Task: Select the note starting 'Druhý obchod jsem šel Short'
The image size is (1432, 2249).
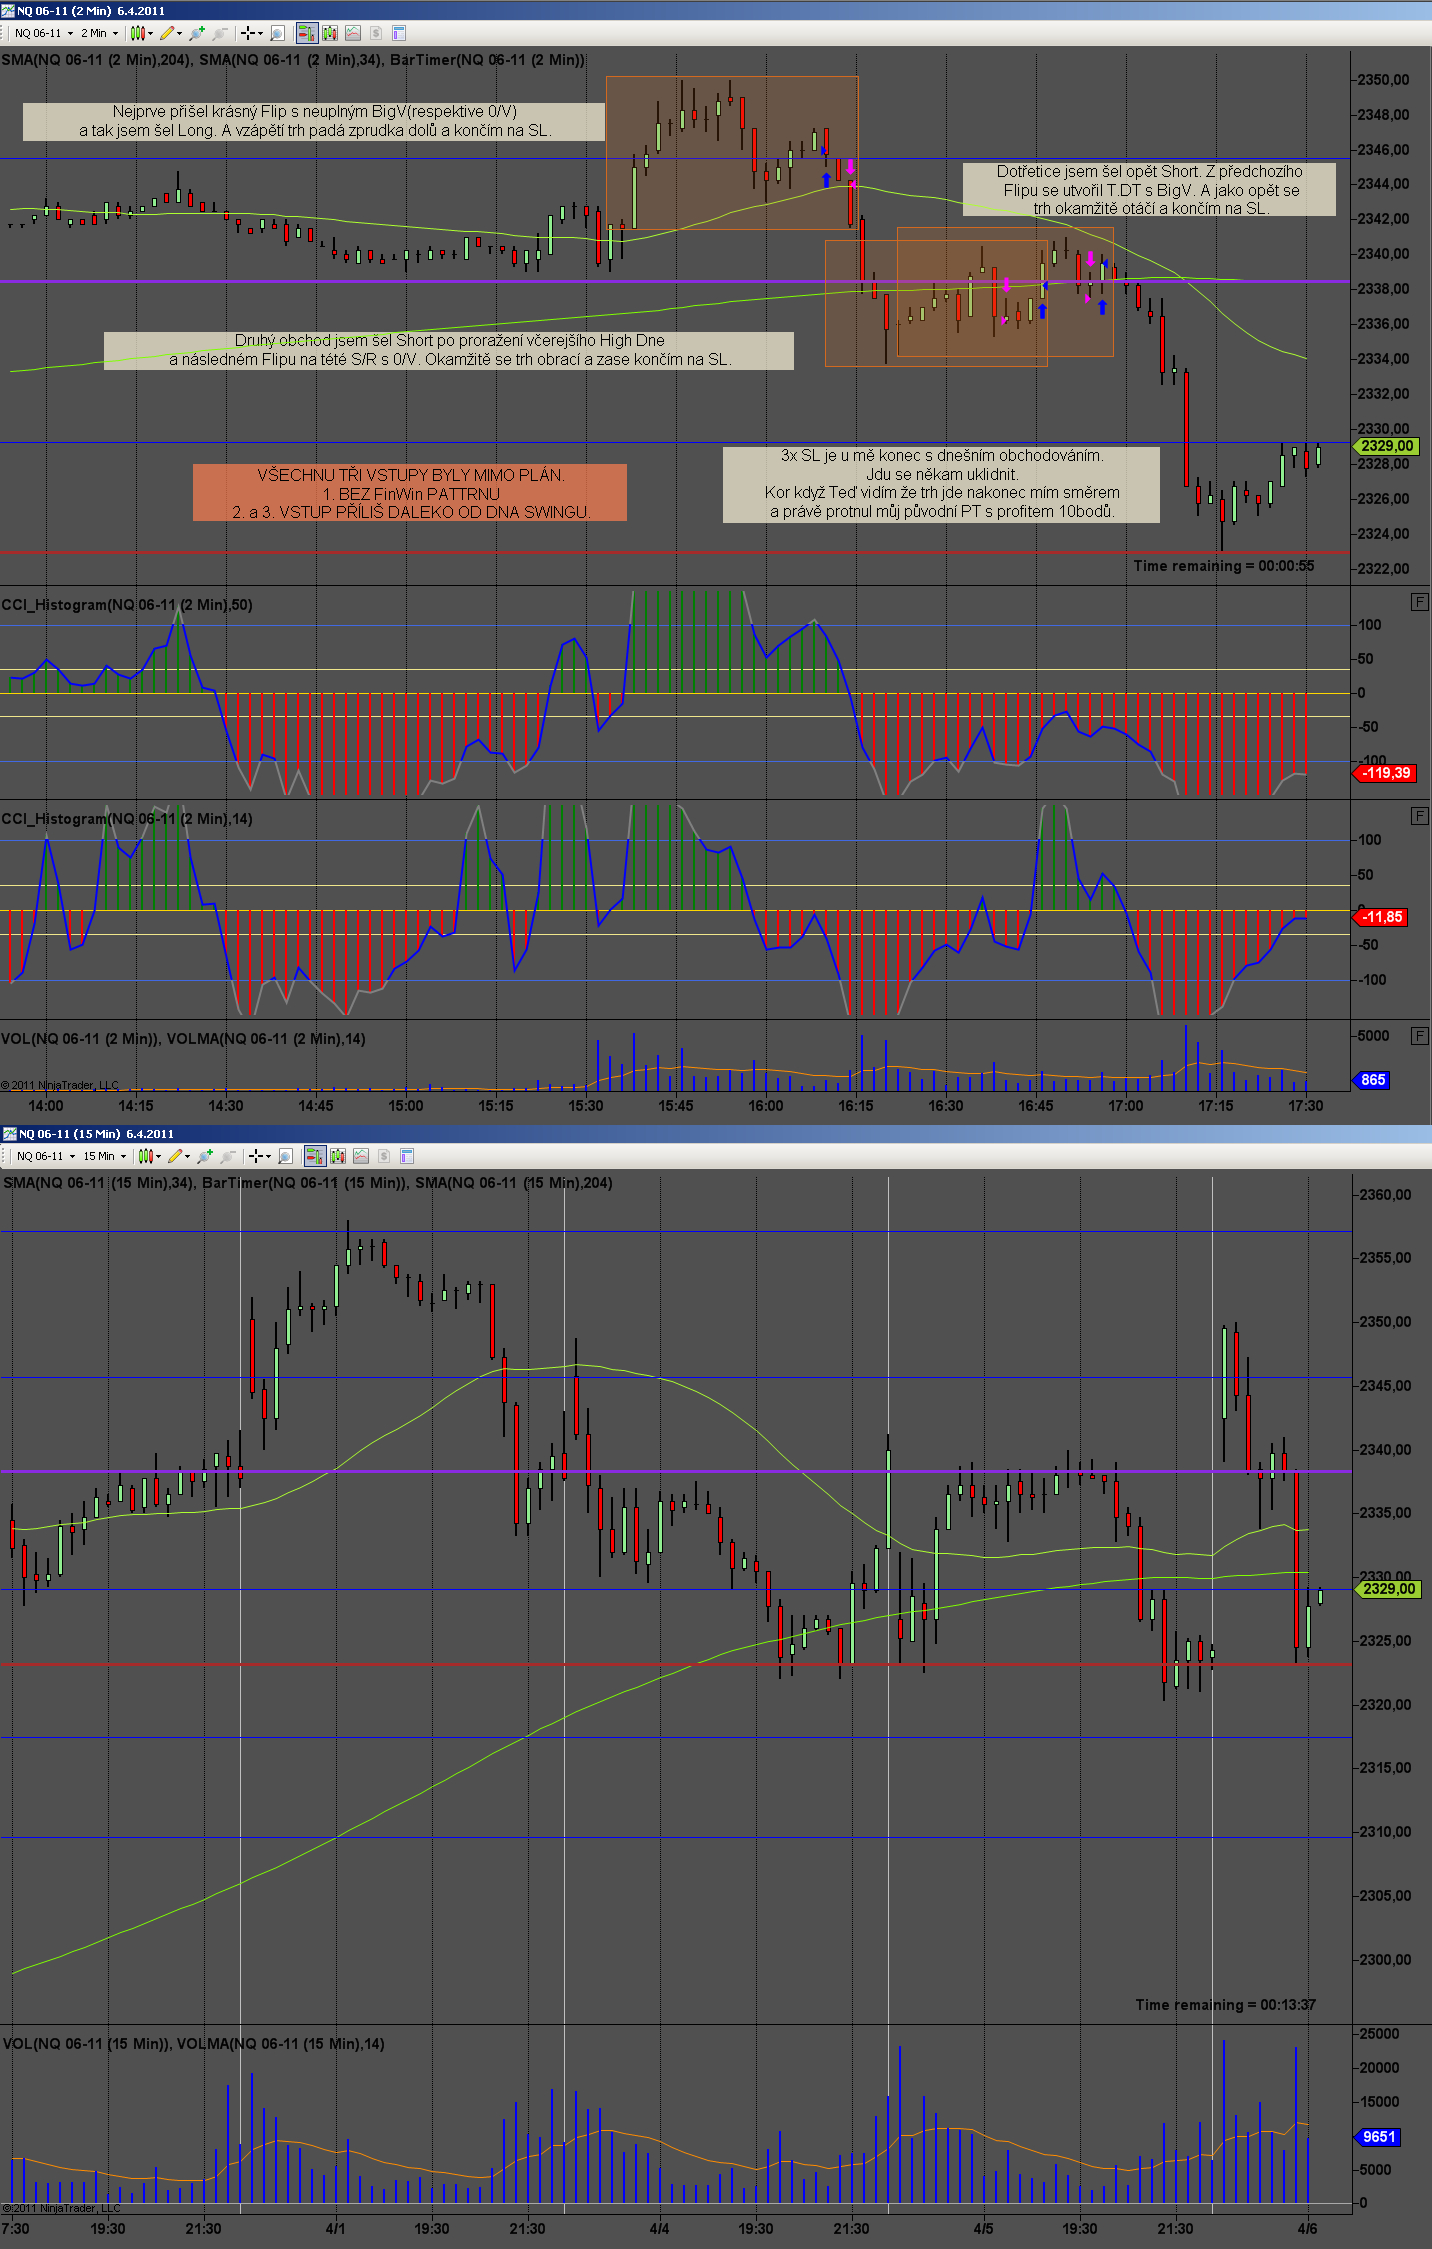Action: [449, 351]
